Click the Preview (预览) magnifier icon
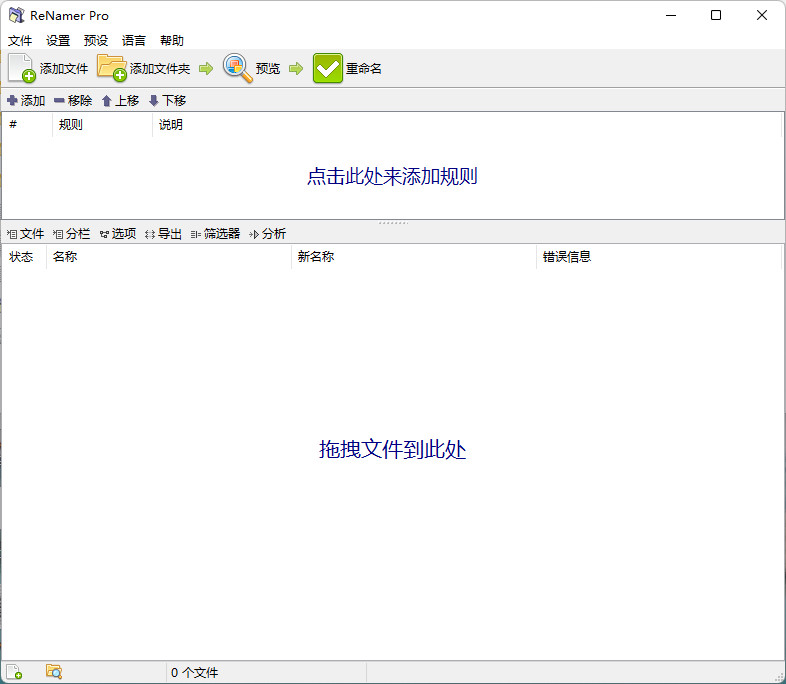 click(238, 68)
